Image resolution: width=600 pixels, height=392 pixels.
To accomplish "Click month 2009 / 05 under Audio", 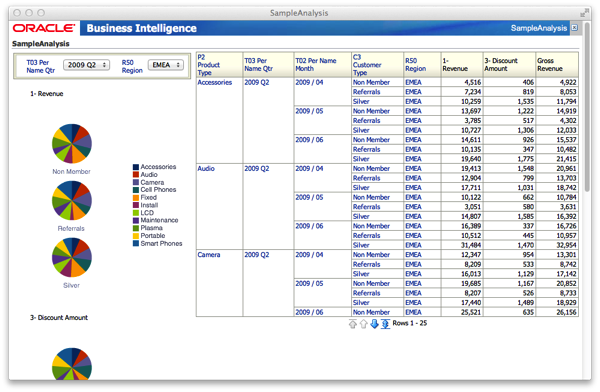I will (309, 197).
